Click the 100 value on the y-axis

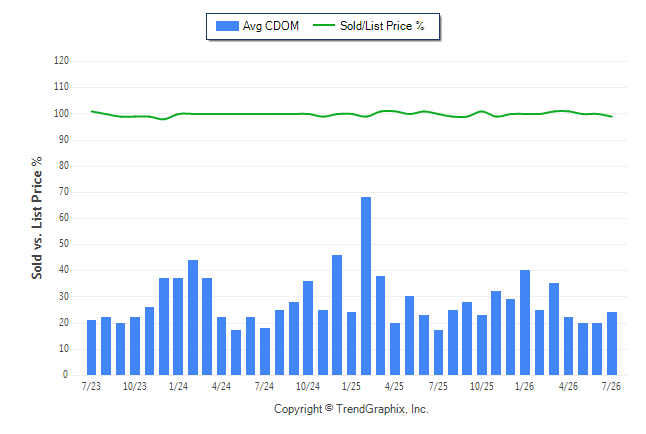(x=61, y=113)
